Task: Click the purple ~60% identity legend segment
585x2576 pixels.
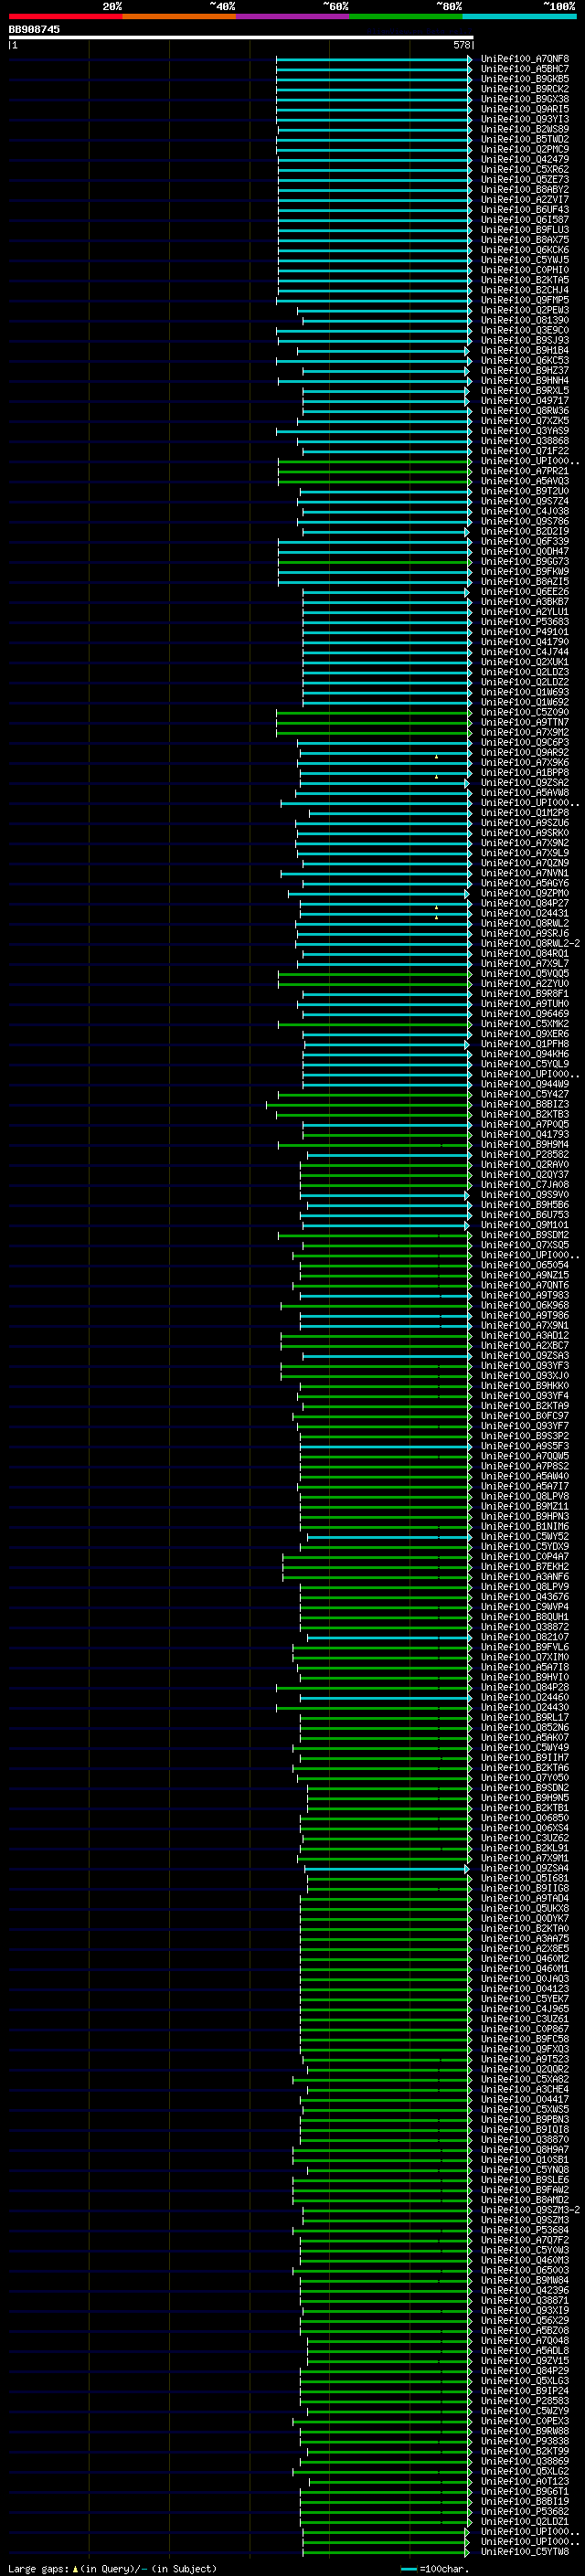Action: point(292,16)
